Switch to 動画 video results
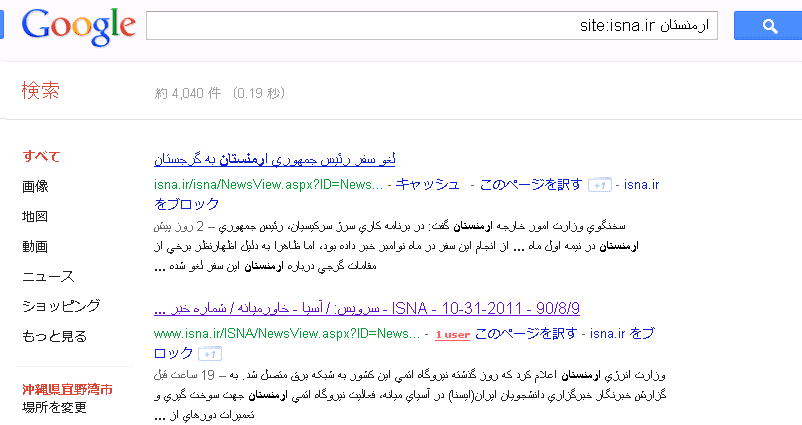 pos(35,247)
